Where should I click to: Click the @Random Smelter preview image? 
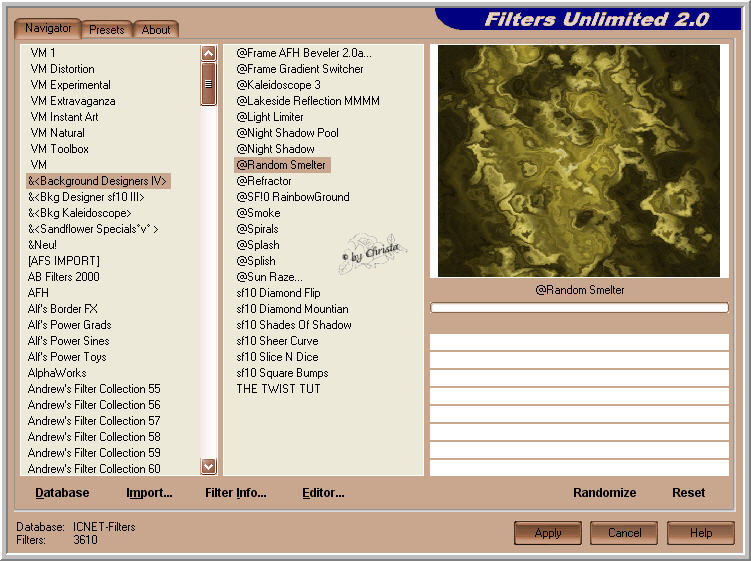point(579,161)
